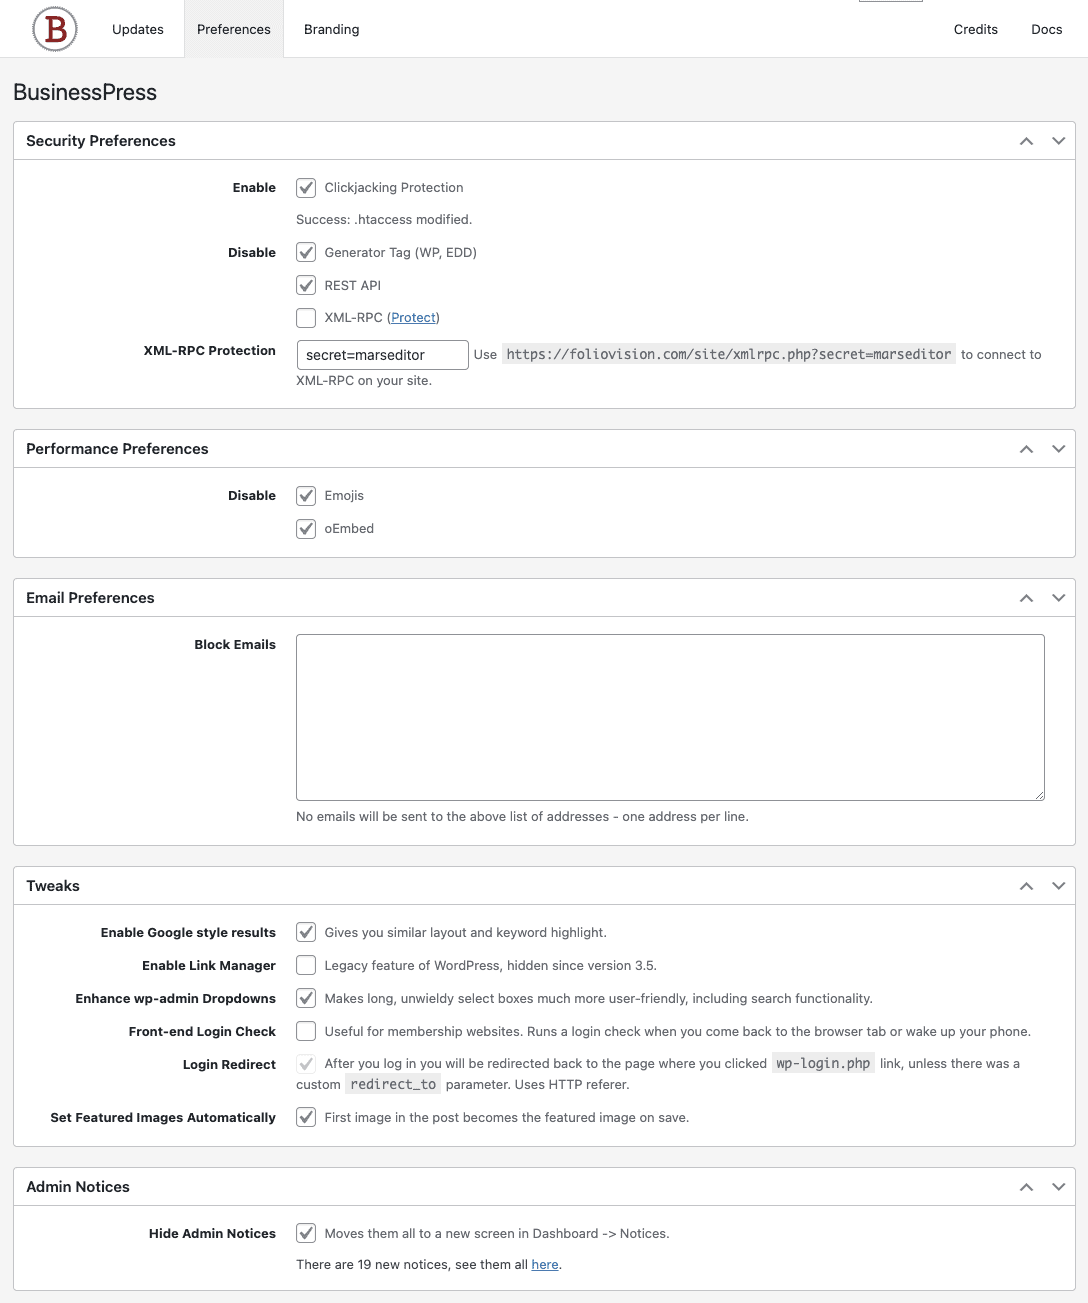The width and height of the screenshot is (1088, 1303).
Task: Click the xmlrpc.php secret URL code text
Action: 729,354
